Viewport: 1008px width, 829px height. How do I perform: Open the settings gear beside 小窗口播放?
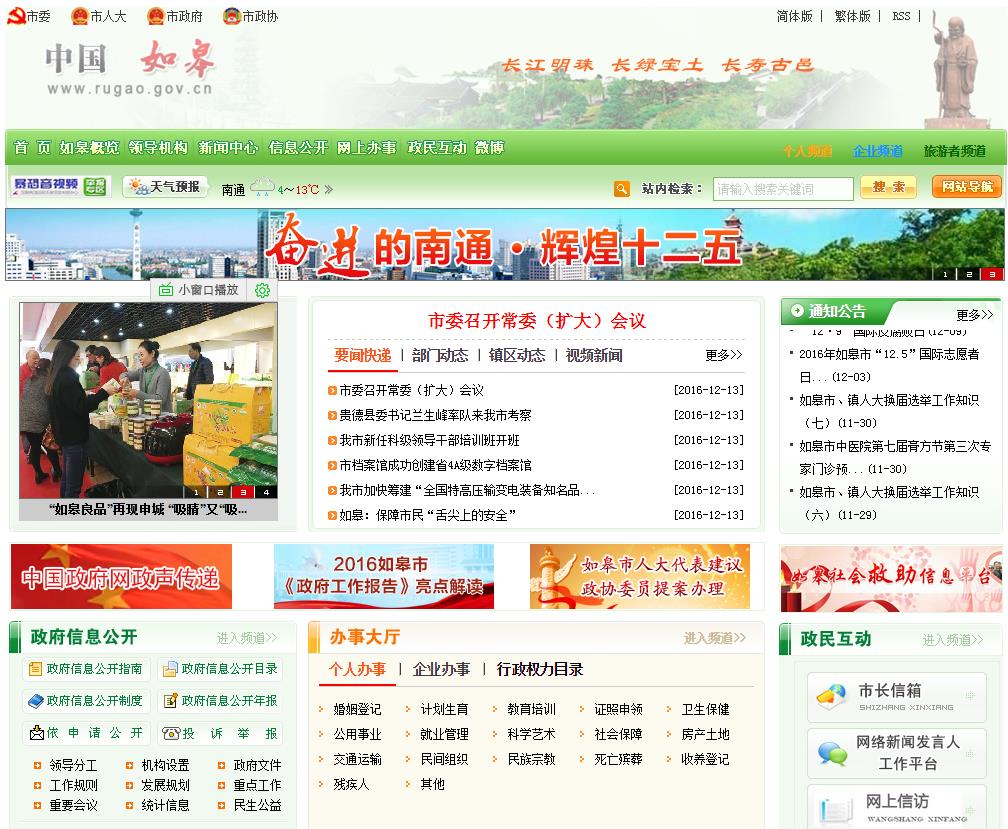coord(262,290)
